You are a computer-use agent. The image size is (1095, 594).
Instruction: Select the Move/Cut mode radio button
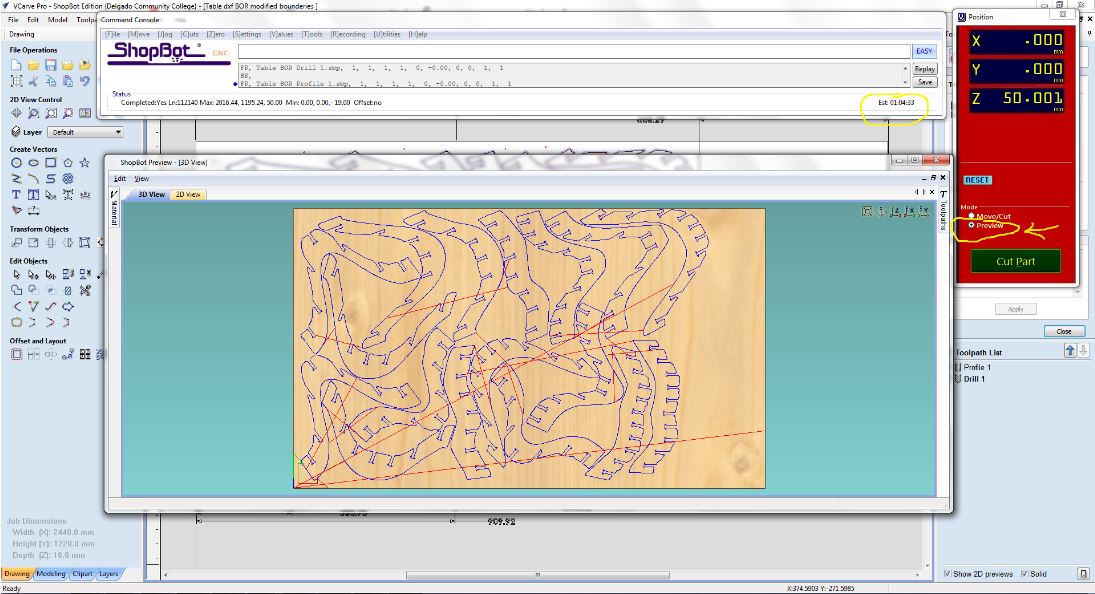(971, 216)
